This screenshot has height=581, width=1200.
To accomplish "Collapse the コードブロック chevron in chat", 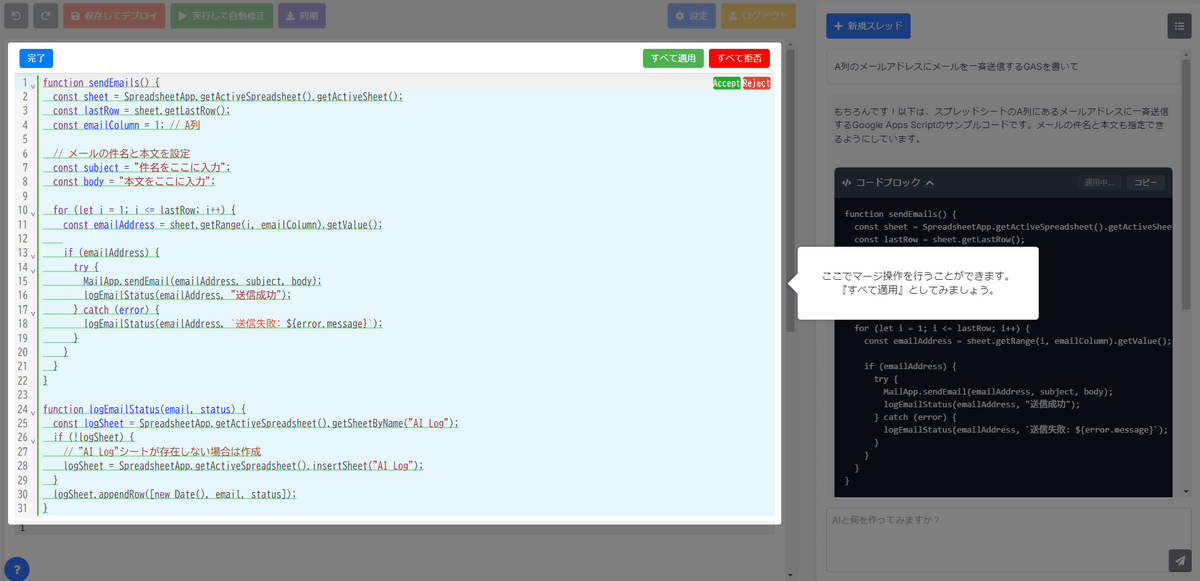I will pyautogui.click(x=929, y=183).
